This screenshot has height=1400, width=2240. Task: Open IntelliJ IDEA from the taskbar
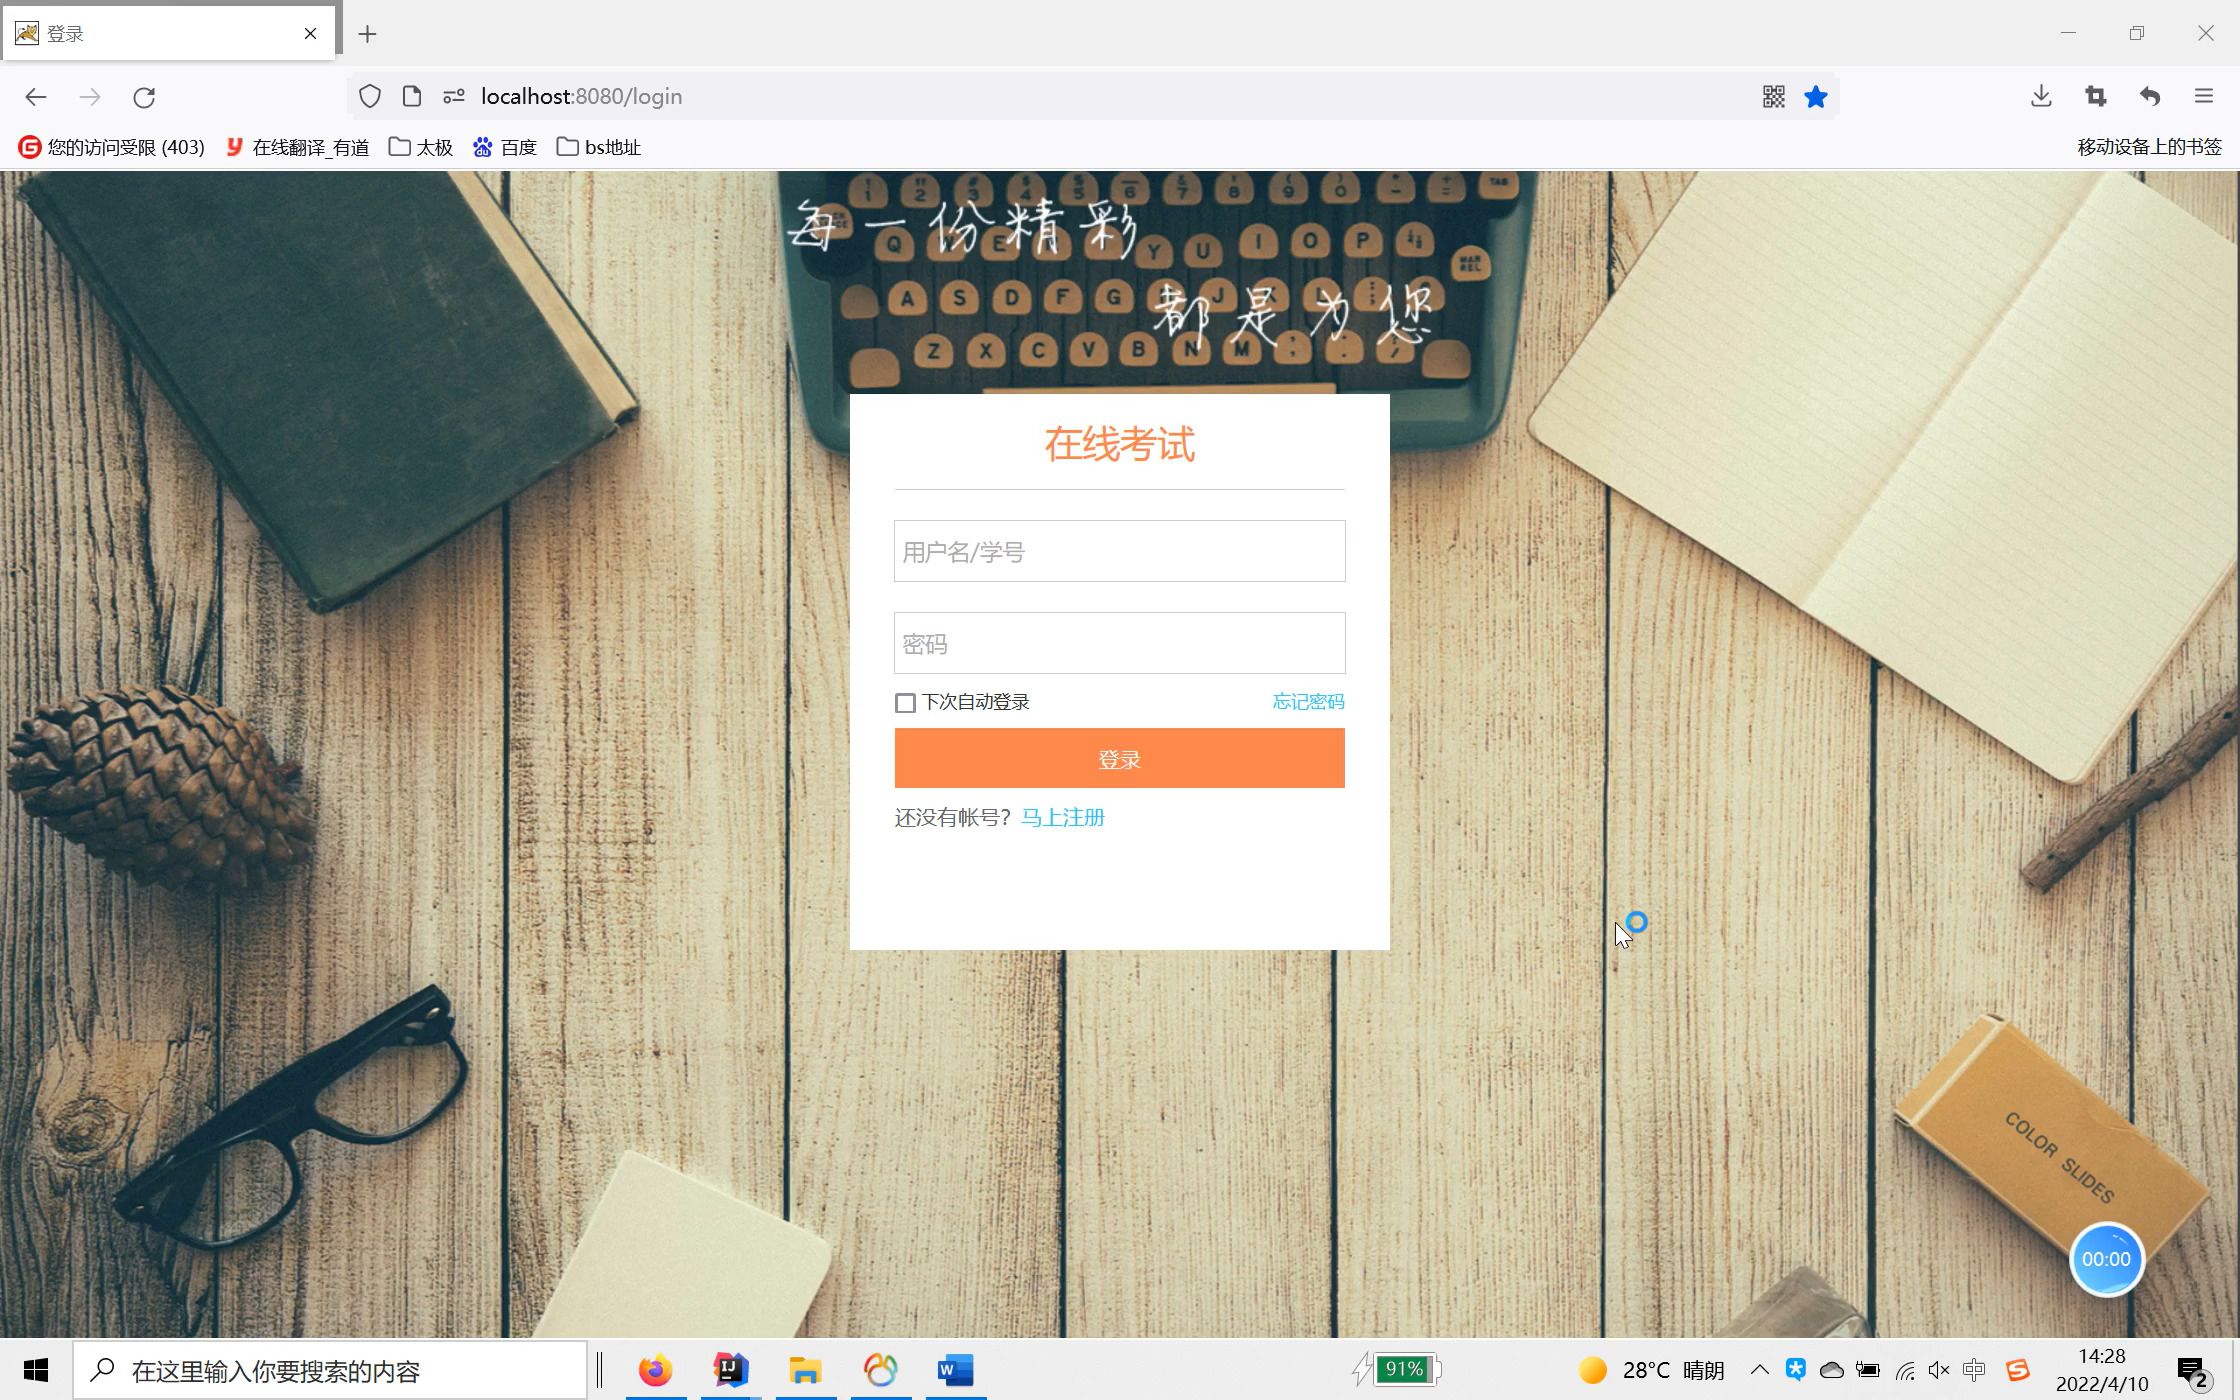[731, 1370]
